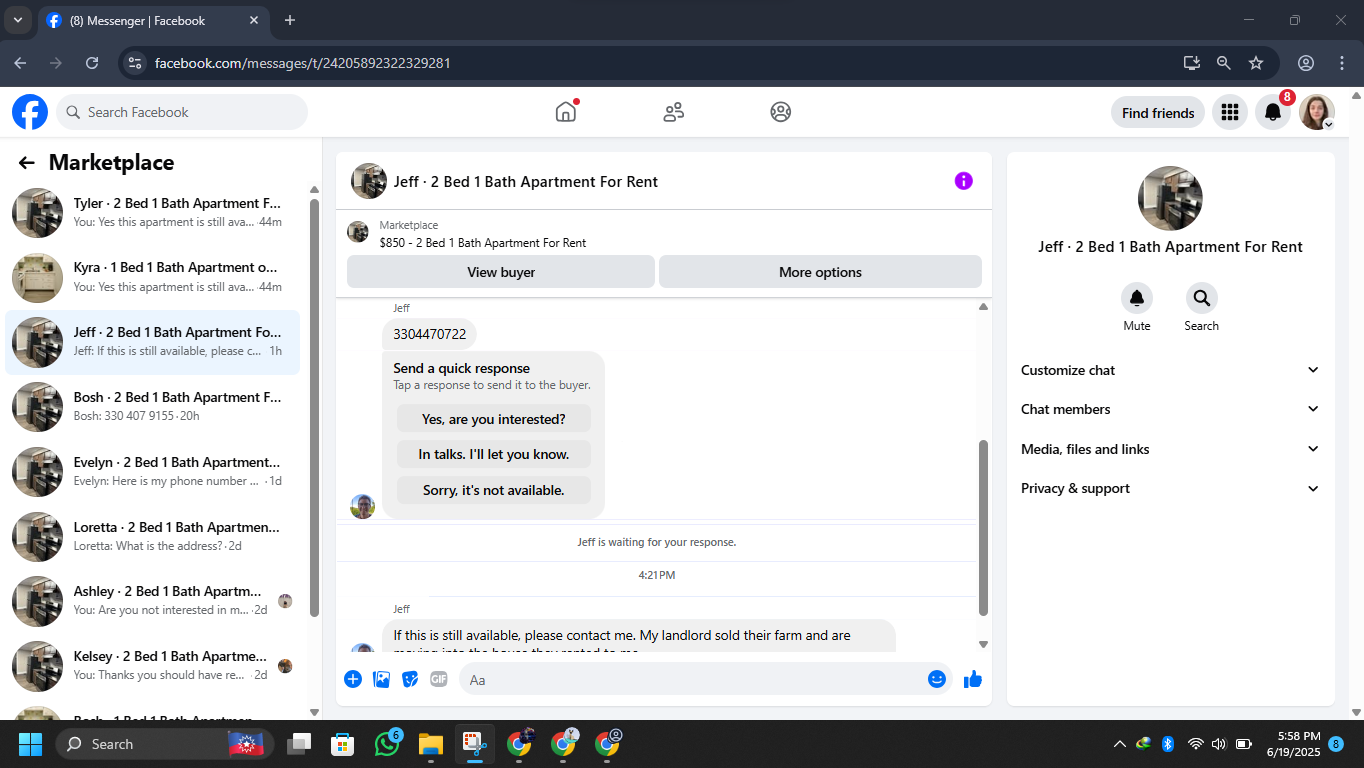Viewport: 1364px width, 768px height.
Task: Open the Friends icon in top navigation
Action: click(674, 112)
